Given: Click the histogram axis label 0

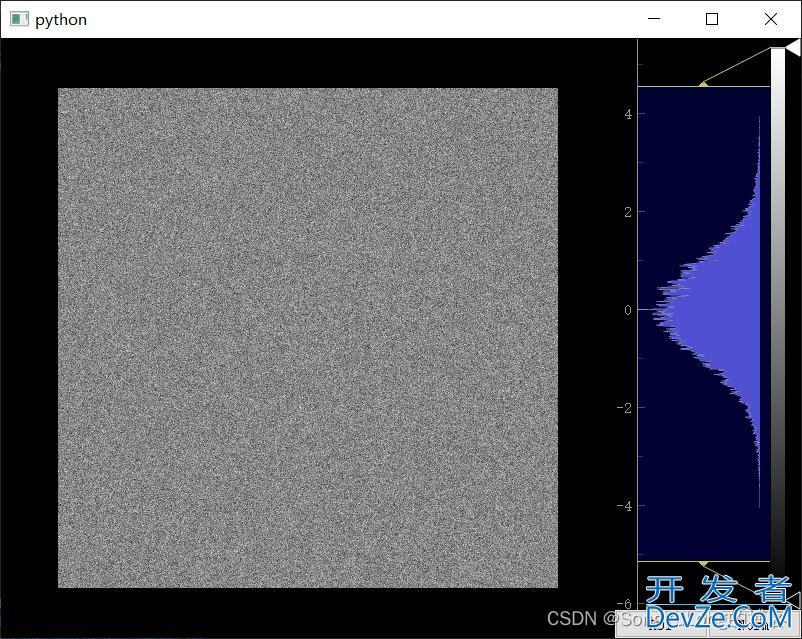Looking at the screenshot, I should coord(628,310).
